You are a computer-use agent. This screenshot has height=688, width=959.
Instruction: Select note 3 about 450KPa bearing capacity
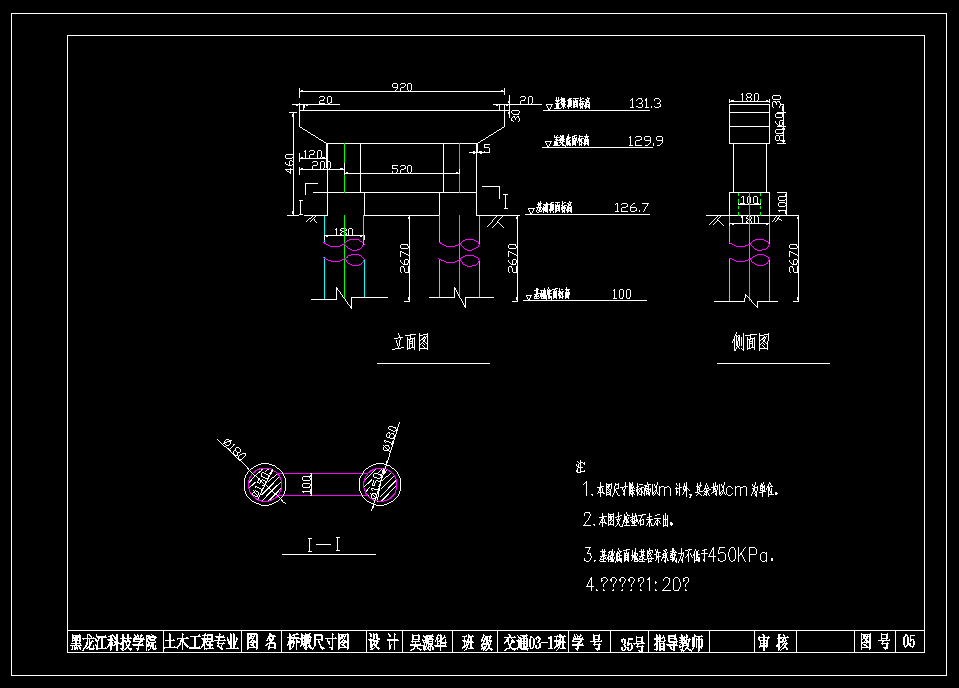679,554
